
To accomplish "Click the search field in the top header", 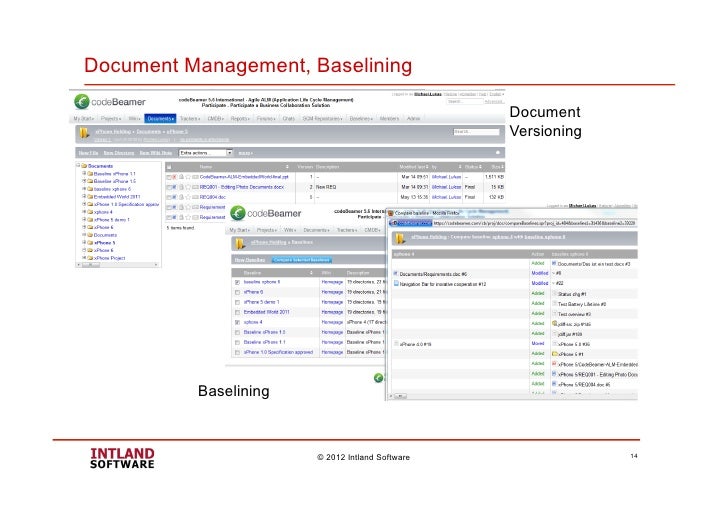I will (x=465, y=101).
